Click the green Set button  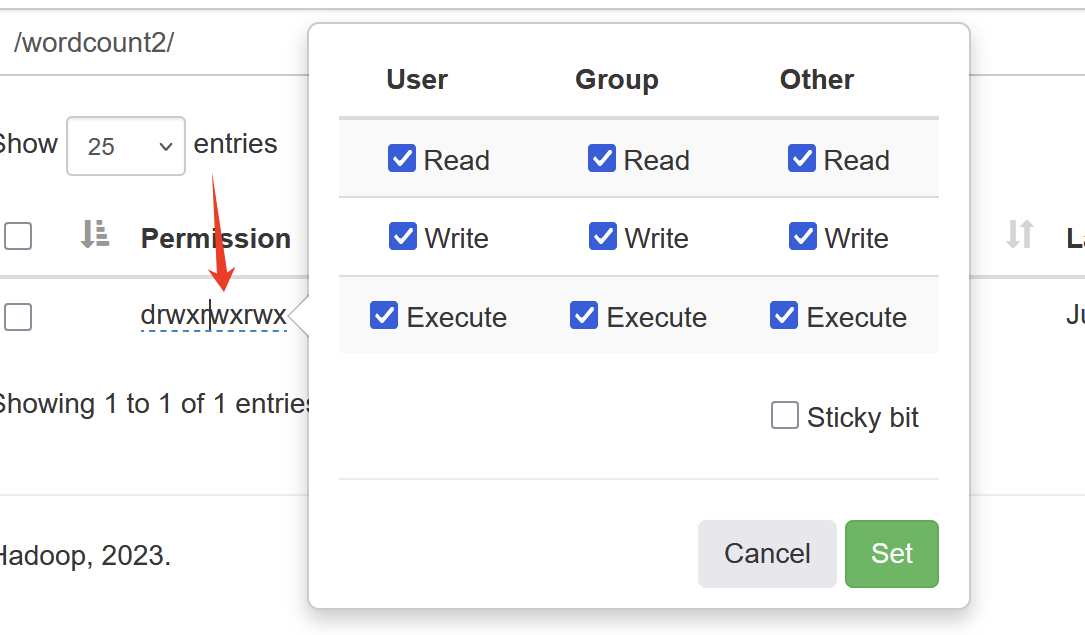pos(891,553)
